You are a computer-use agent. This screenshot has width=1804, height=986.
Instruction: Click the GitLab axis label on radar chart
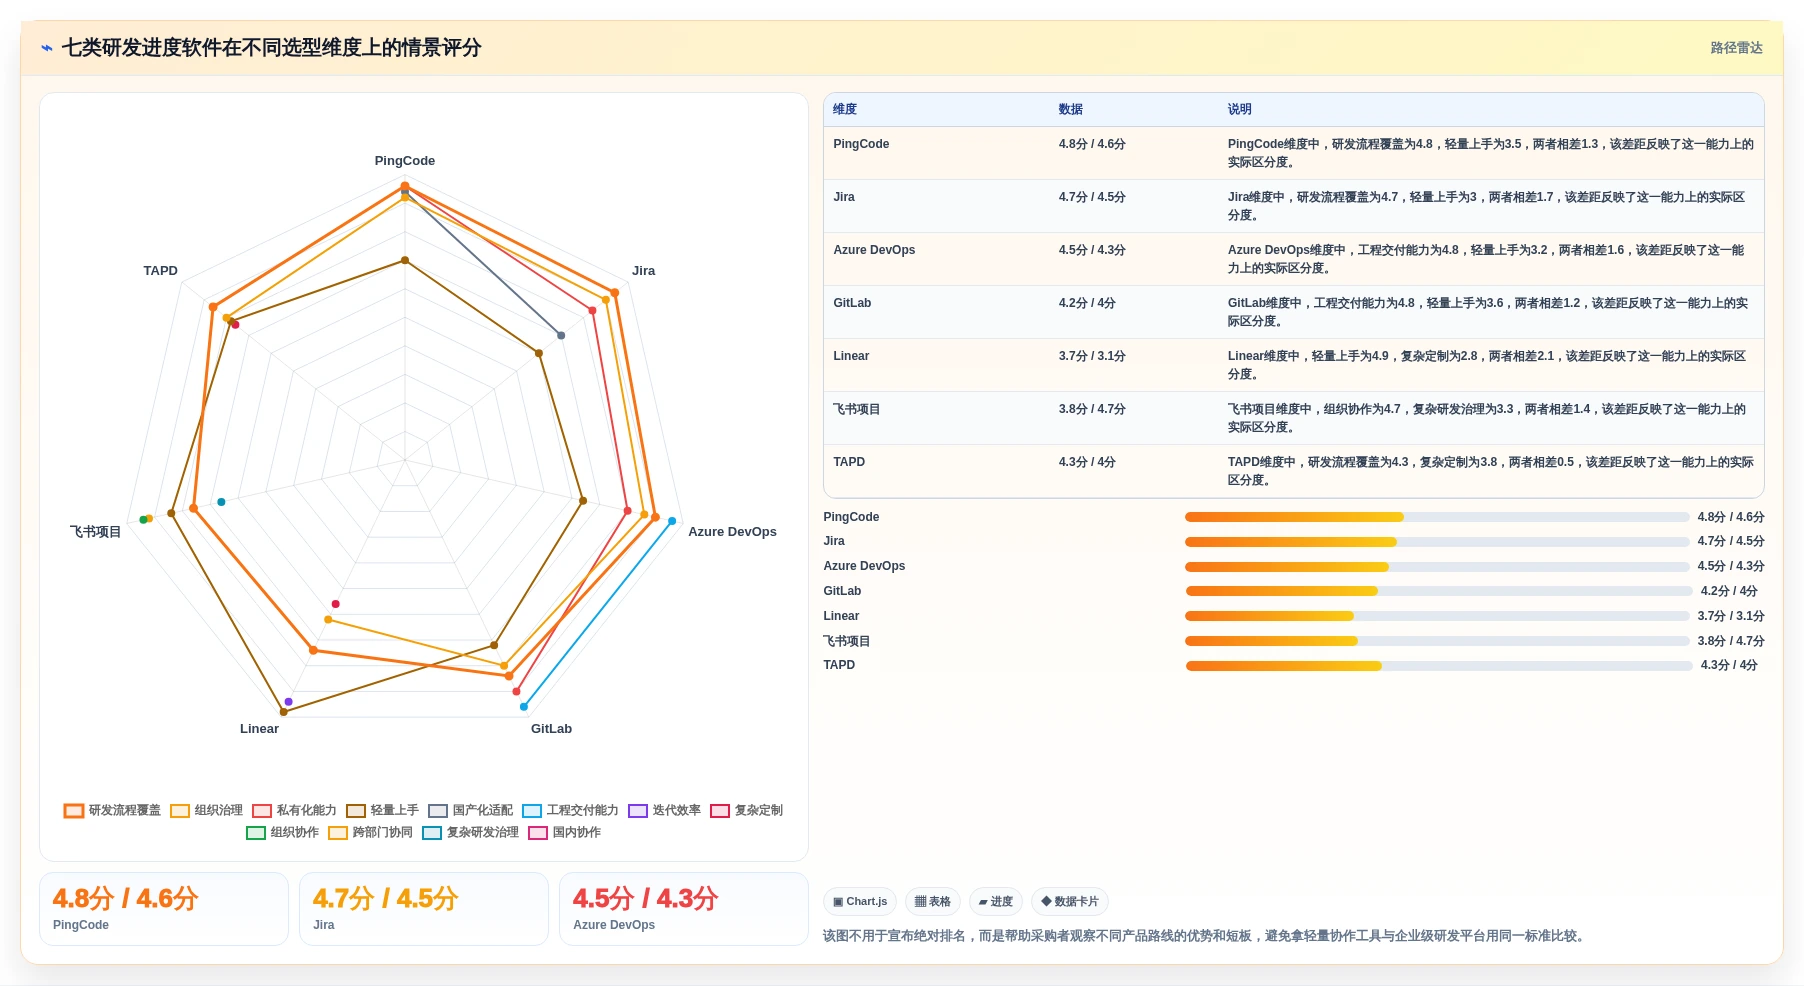click(x=552, y=729)
